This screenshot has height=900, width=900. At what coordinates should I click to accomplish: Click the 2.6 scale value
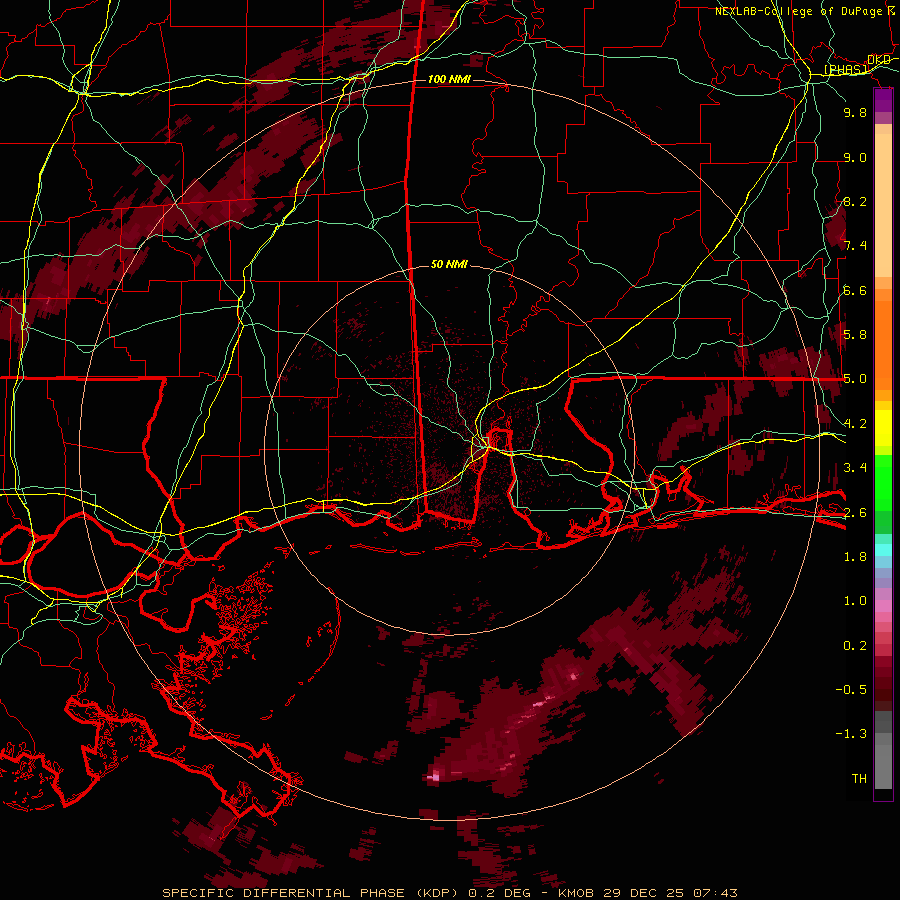[855, 512]
